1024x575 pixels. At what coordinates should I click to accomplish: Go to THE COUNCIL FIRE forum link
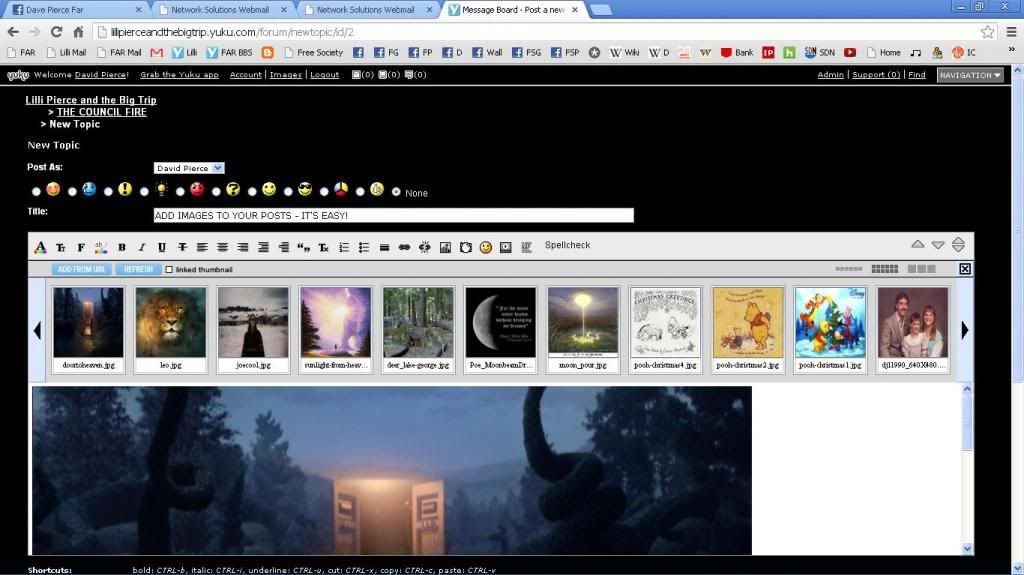[102, 112]
